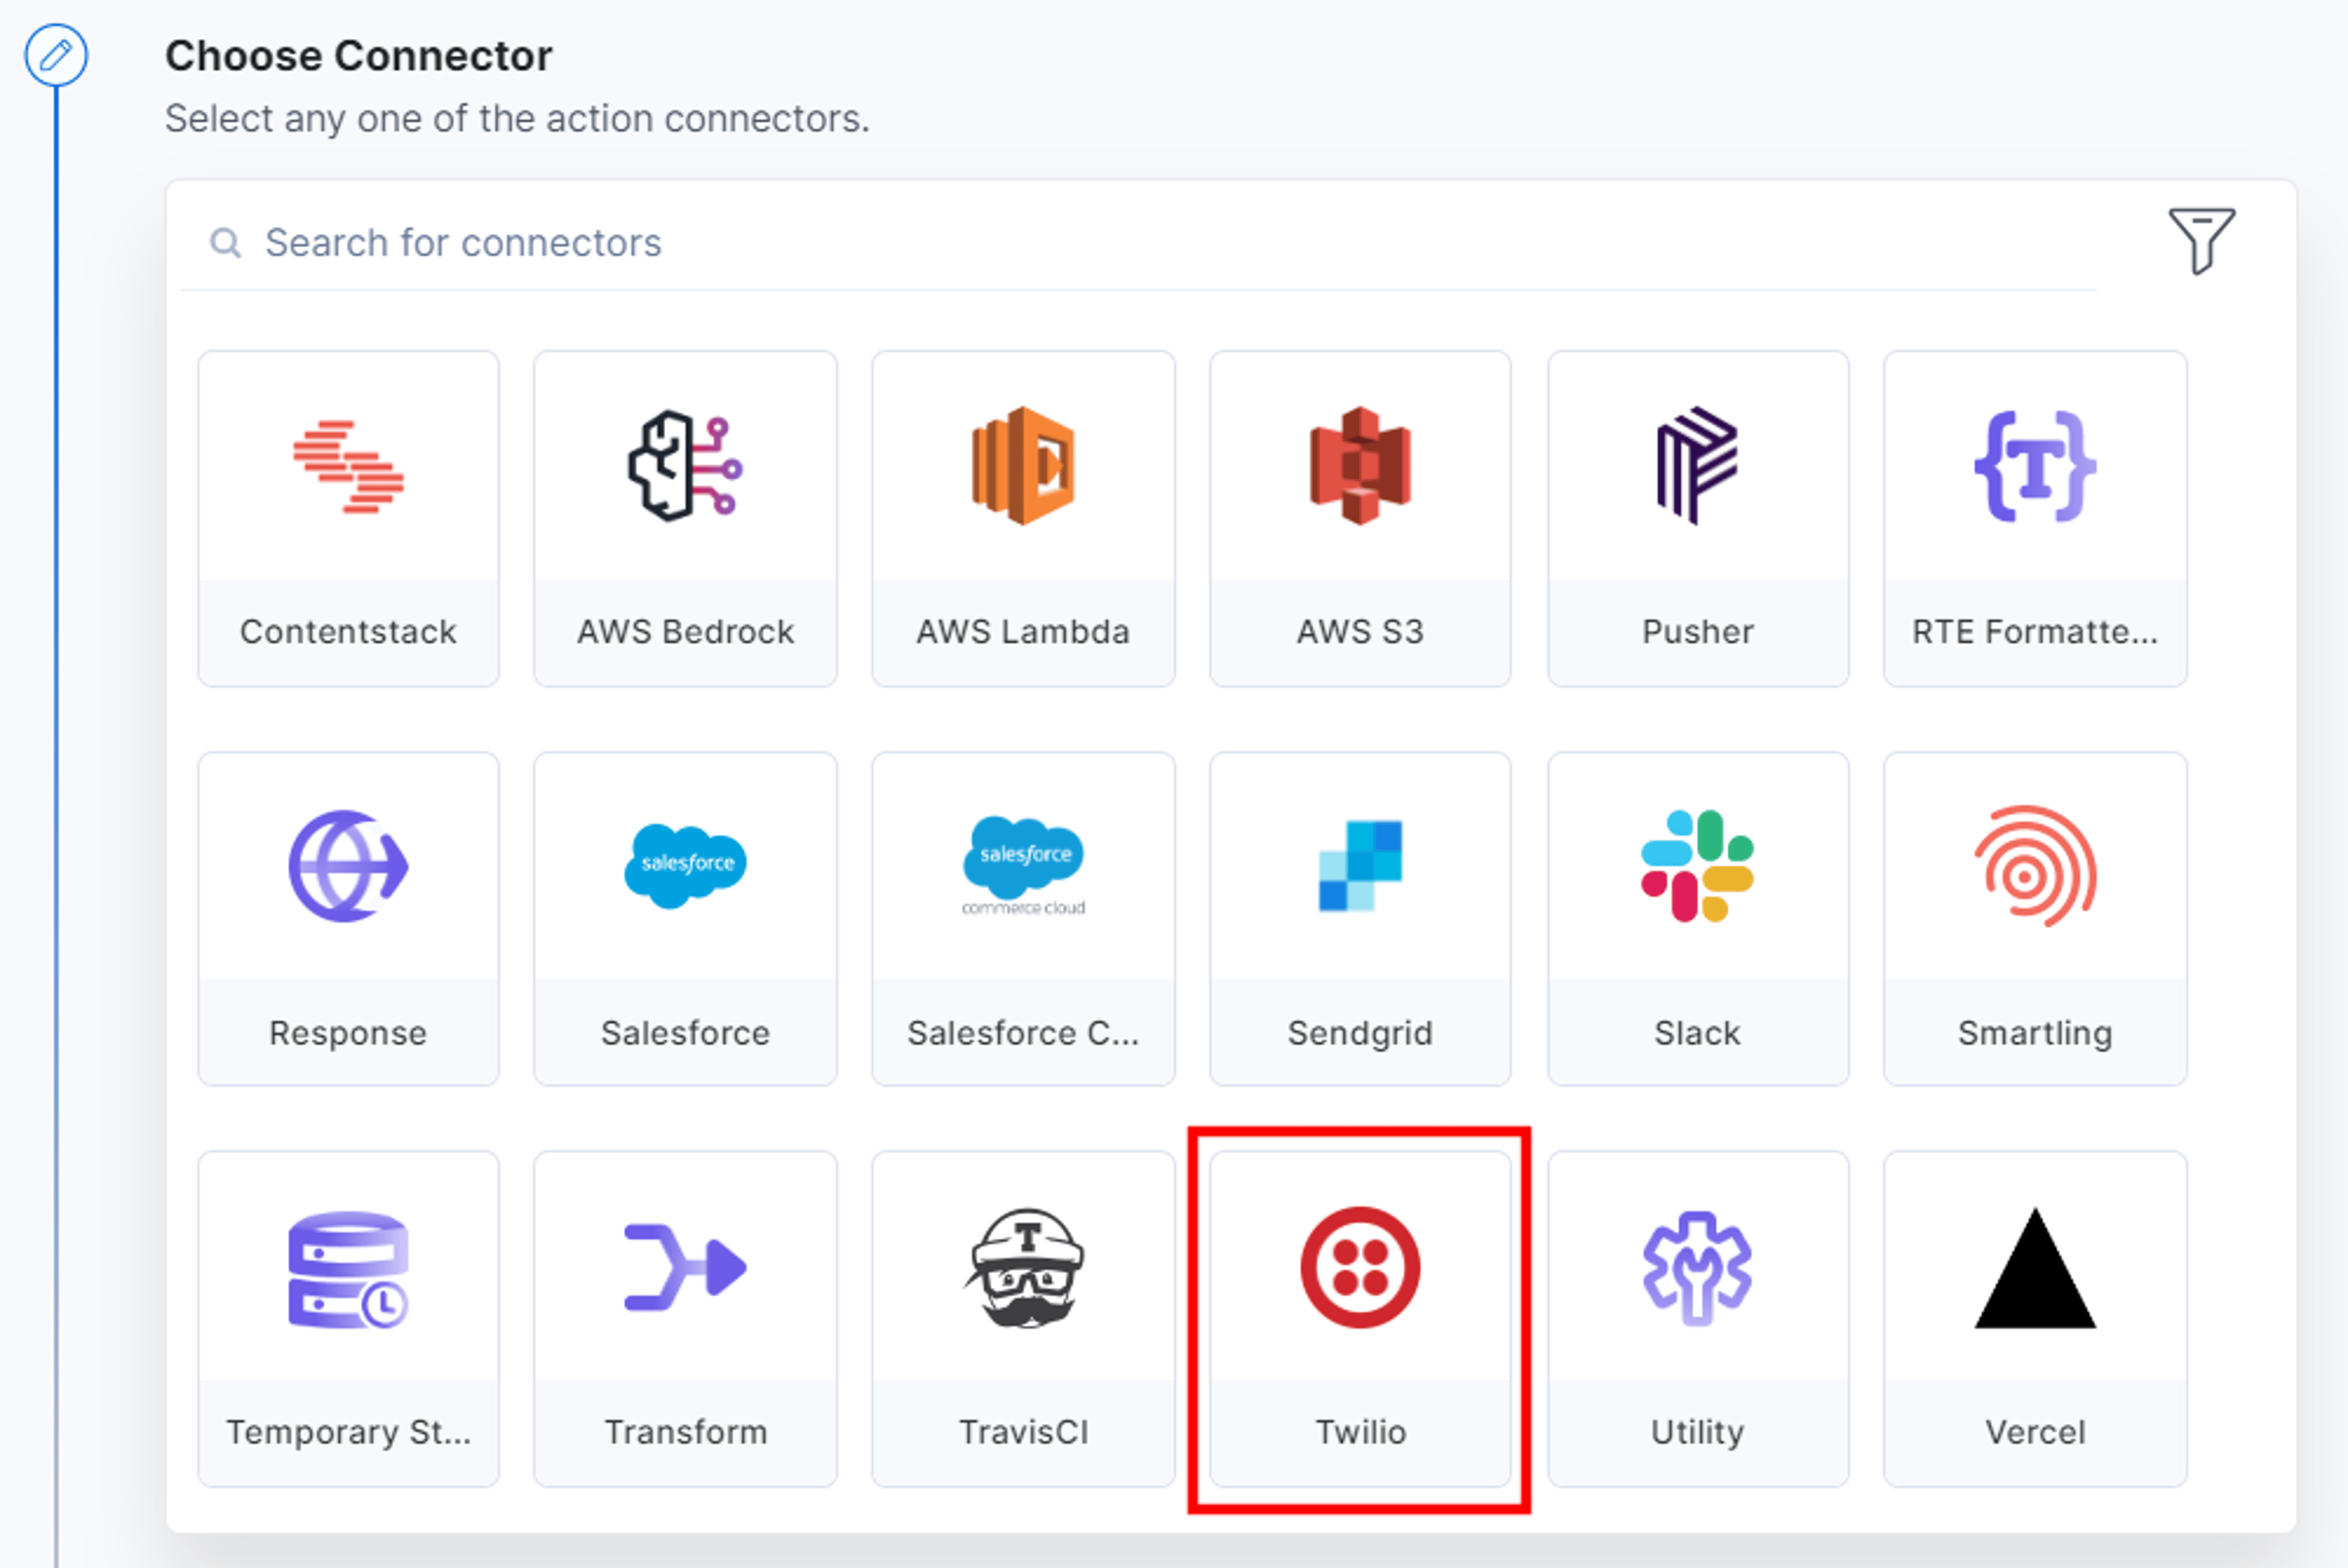Click the Vercel label
Image resolution: width=2348 pixels, height=1568 pixels.
pos(2035,1432)
